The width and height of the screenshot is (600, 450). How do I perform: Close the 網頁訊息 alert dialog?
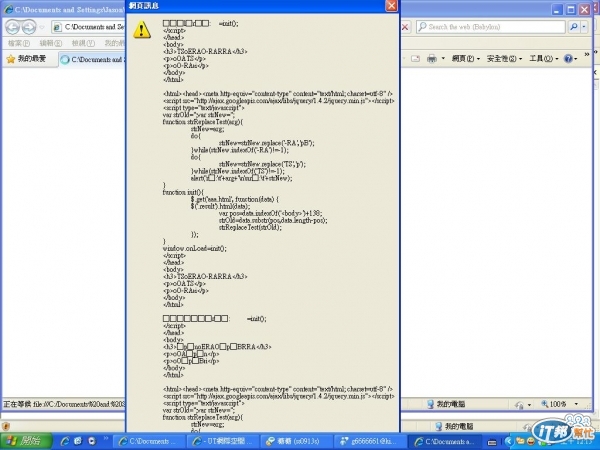pyautogui.click(x=391, y=6)
